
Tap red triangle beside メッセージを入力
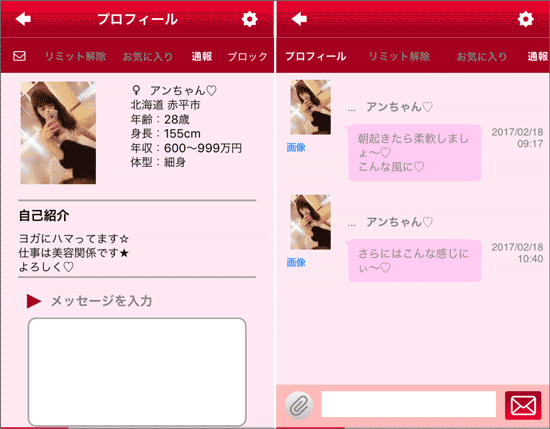tap(34, 301)
